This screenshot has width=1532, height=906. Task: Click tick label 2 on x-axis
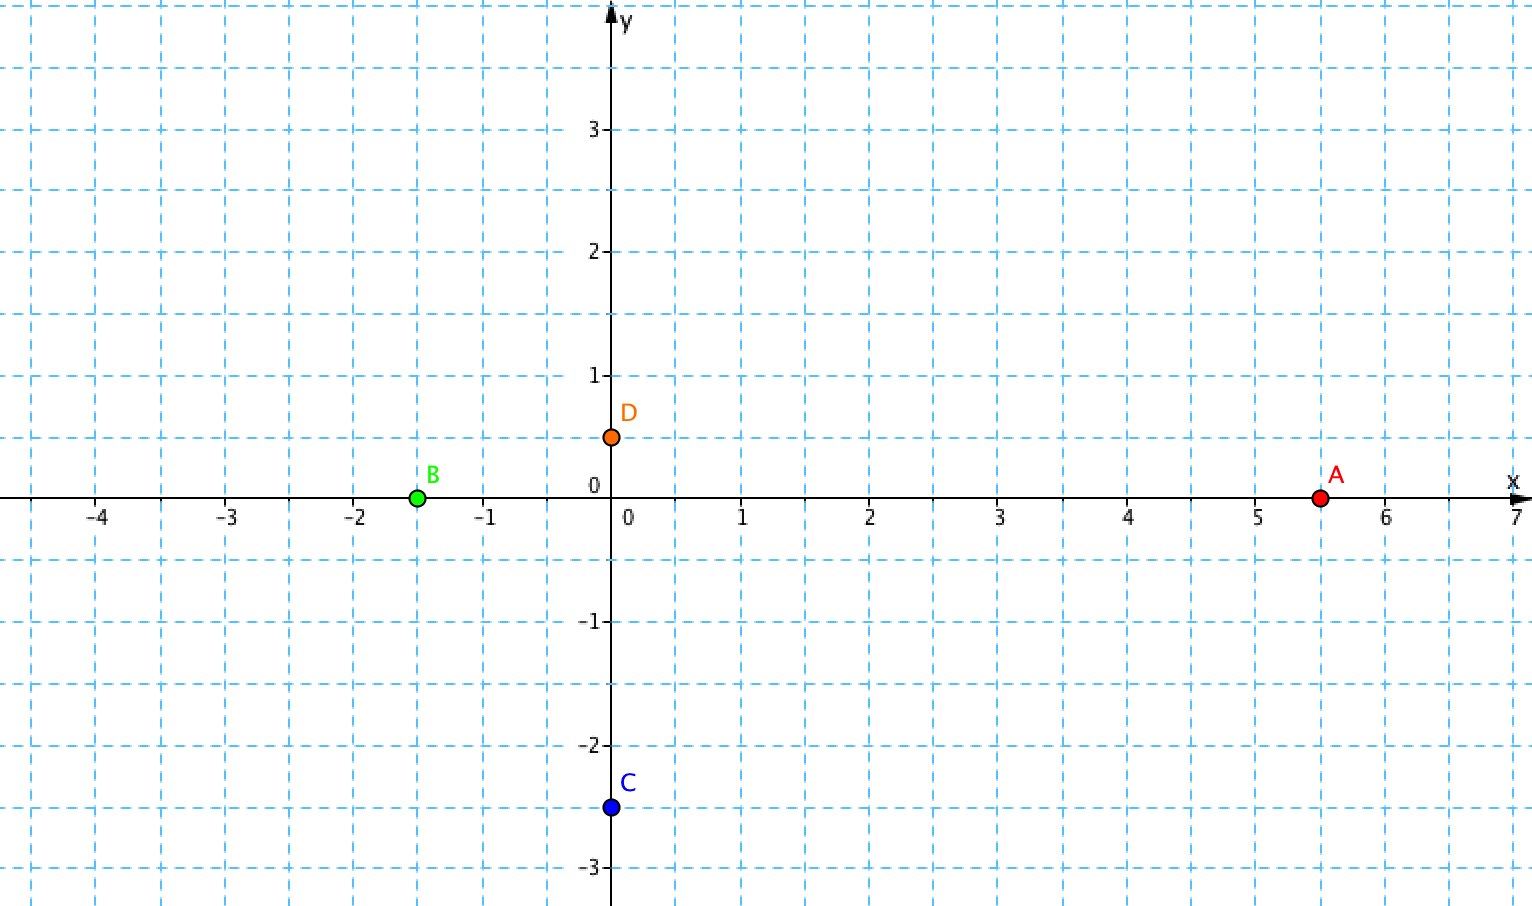pyautogui.click(x=870, y=518)
